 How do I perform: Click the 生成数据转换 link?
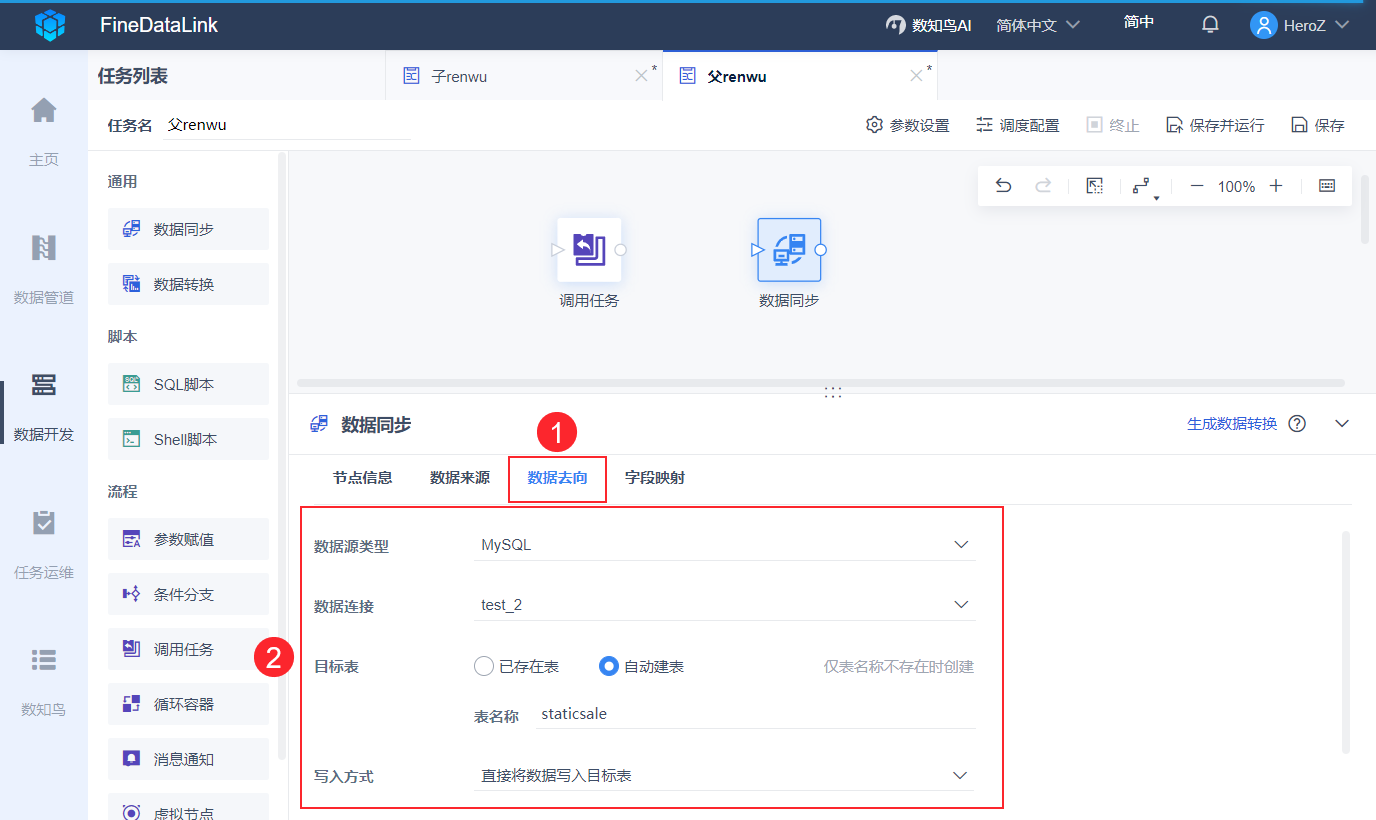point(1232,424)
